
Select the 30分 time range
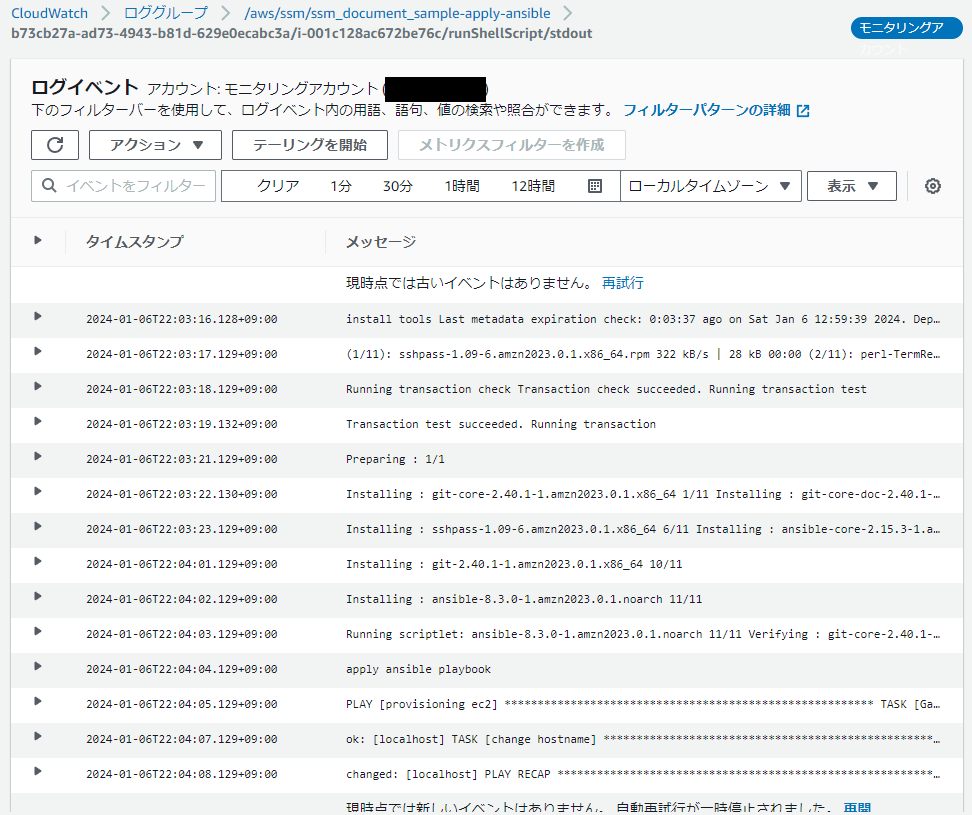point(397,186)
